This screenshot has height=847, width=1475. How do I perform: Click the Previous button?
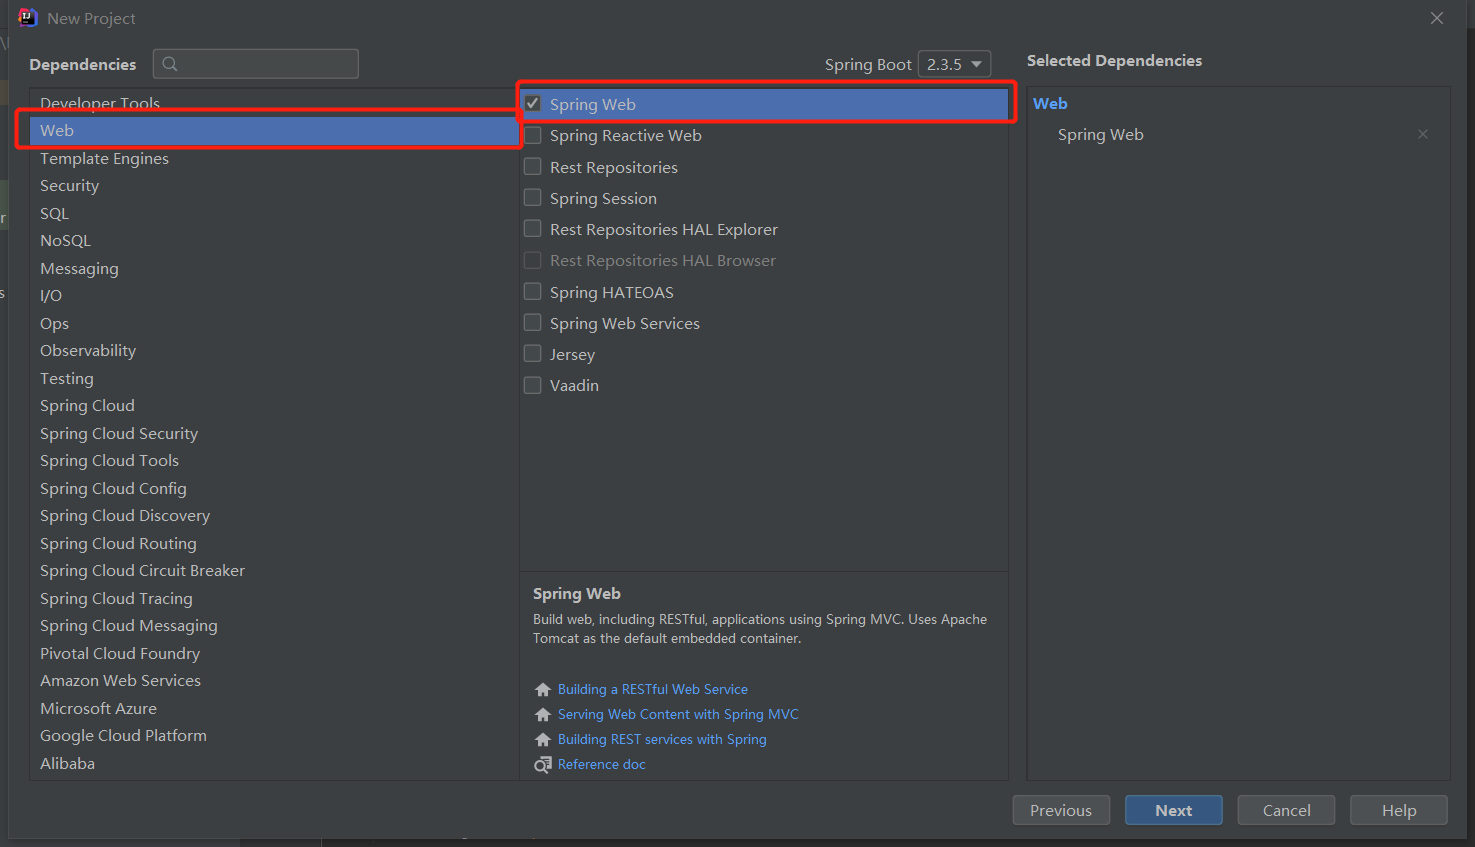point(1061,810)
